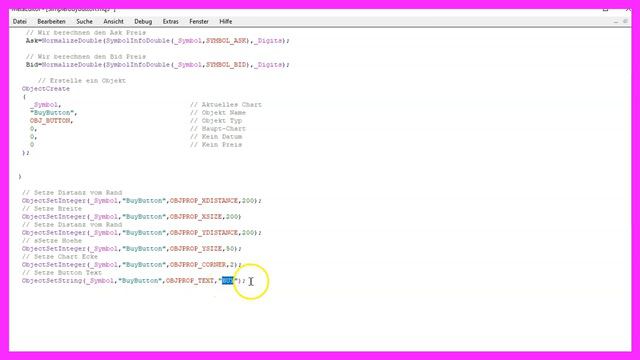Open the Extras menu
The width and height of the screenshot is (640, 360).
[171, 22]
